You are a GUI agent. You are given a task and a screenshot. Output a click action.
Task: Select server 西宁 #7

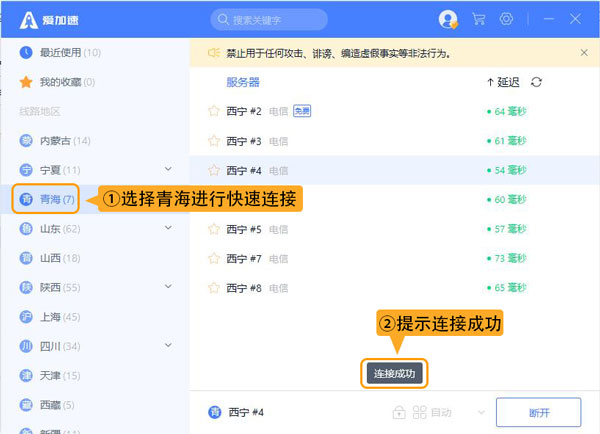click(395, 258)
